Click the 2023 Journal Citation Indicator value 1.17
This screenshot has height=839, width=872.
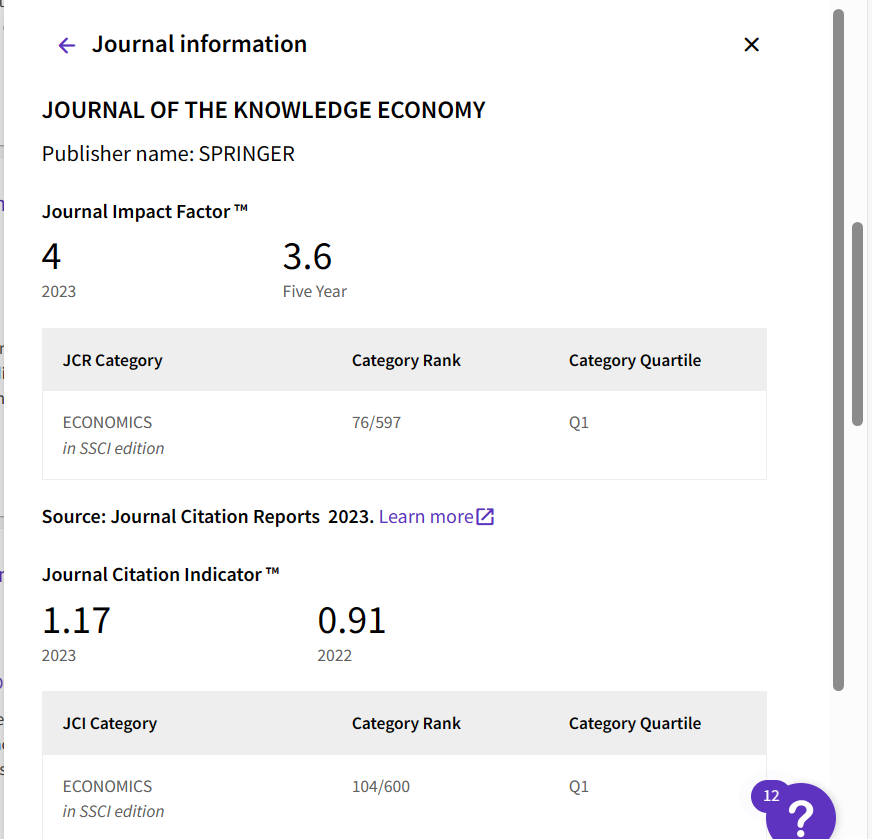[76, 621]
